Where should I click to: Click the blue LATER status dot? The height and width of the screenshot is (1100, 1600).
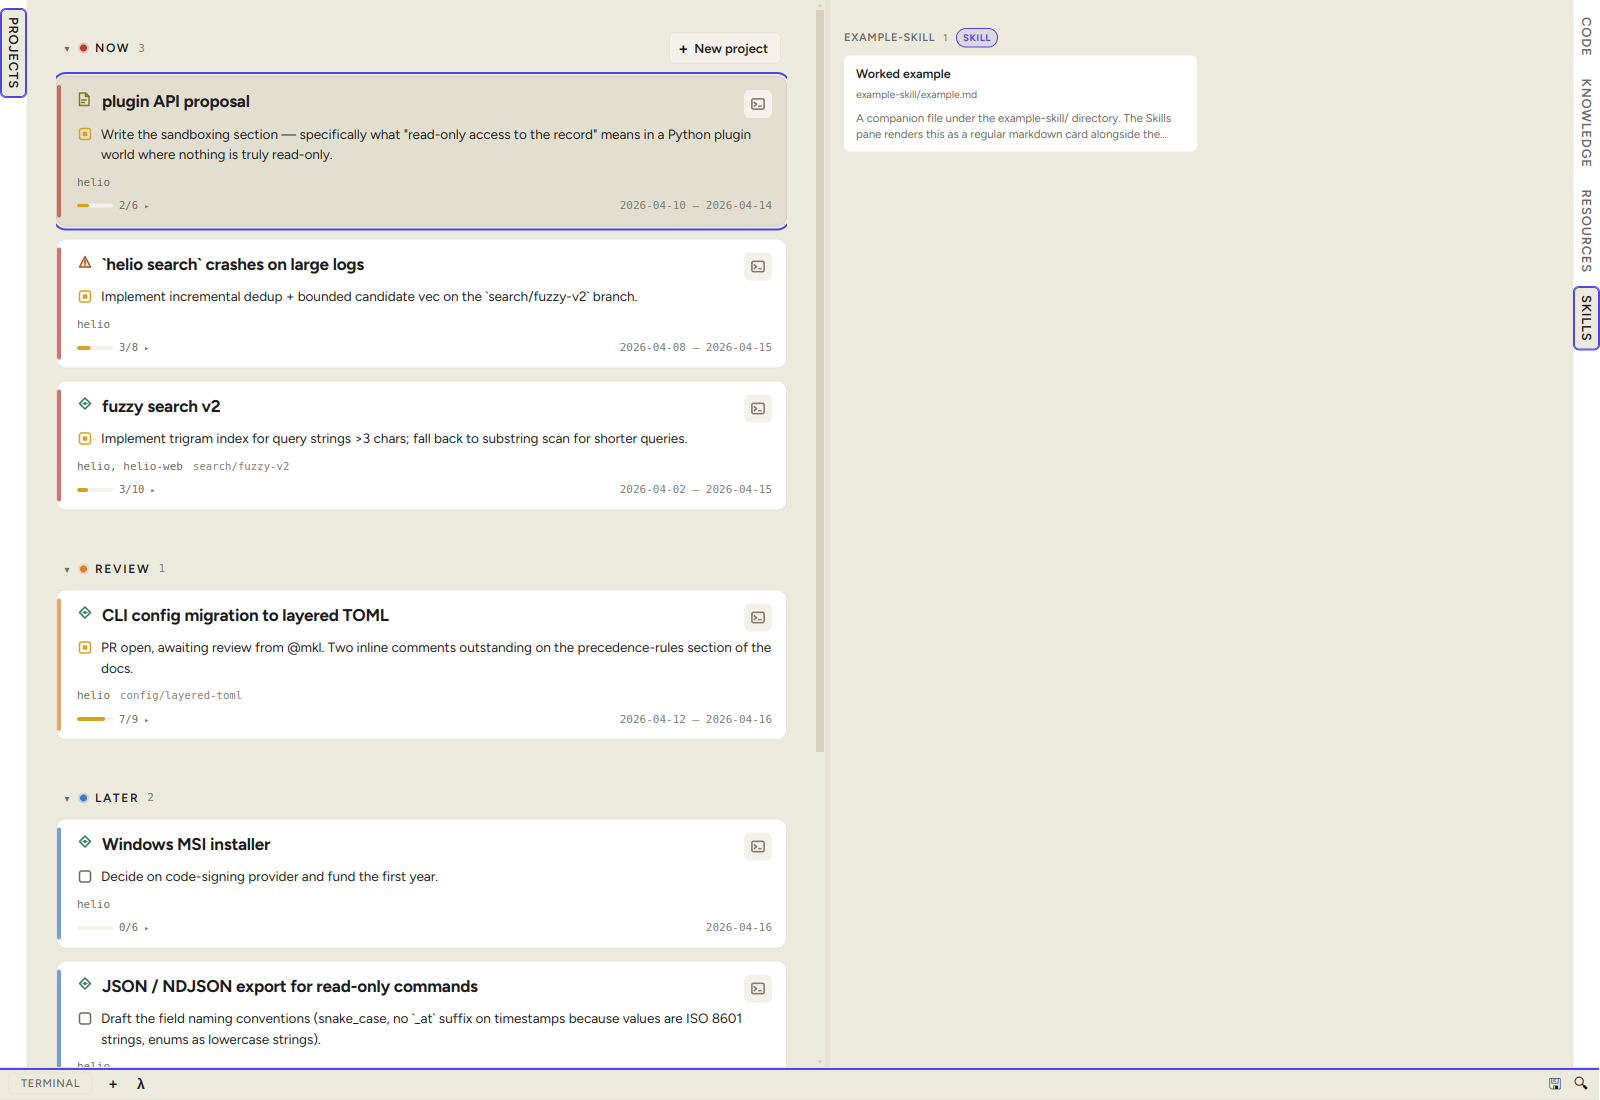(83, 798)
